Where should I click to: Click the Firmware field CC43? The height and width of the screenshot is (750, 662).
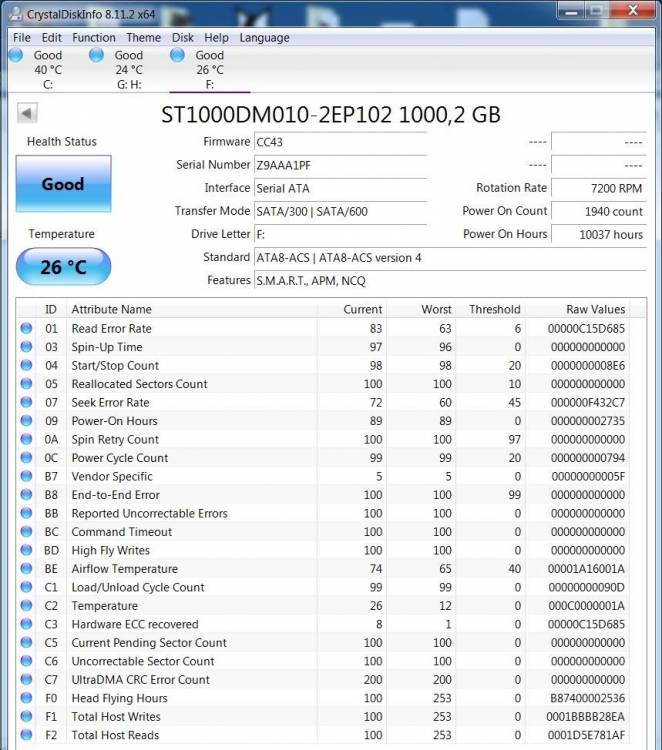pyautogui.click(x=340, y=142)
